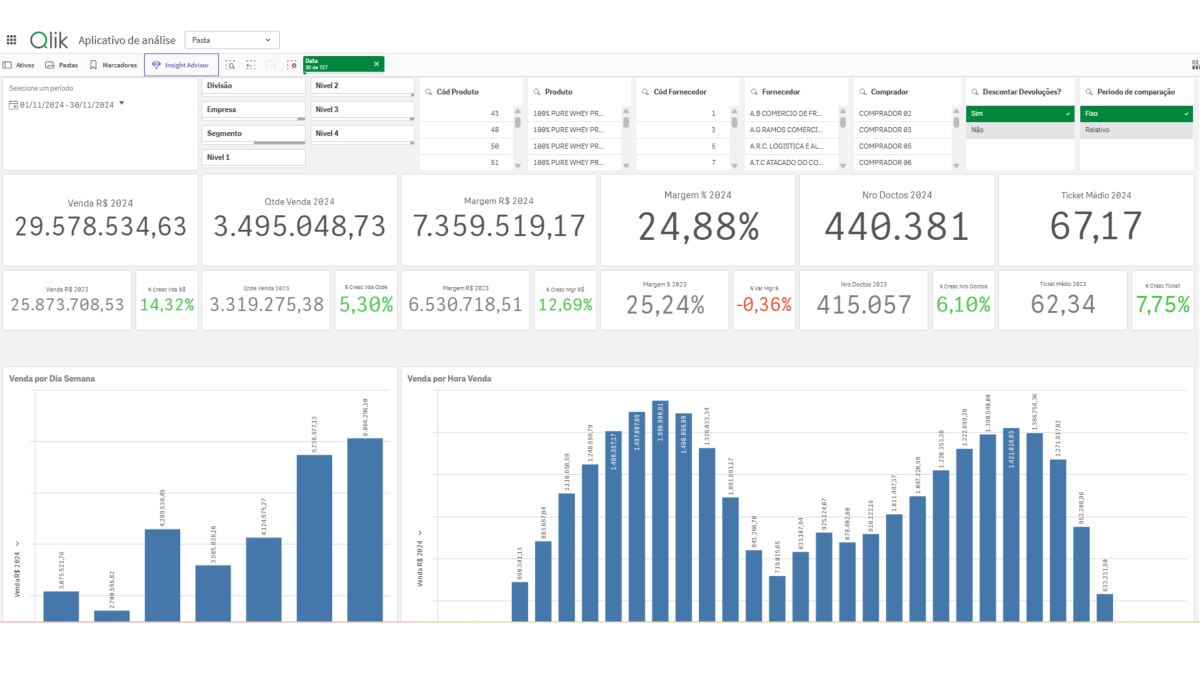Viewport: 1200px width, 675px height.
Task: Expand the date range period picker
Action: (x=121, y=103)
